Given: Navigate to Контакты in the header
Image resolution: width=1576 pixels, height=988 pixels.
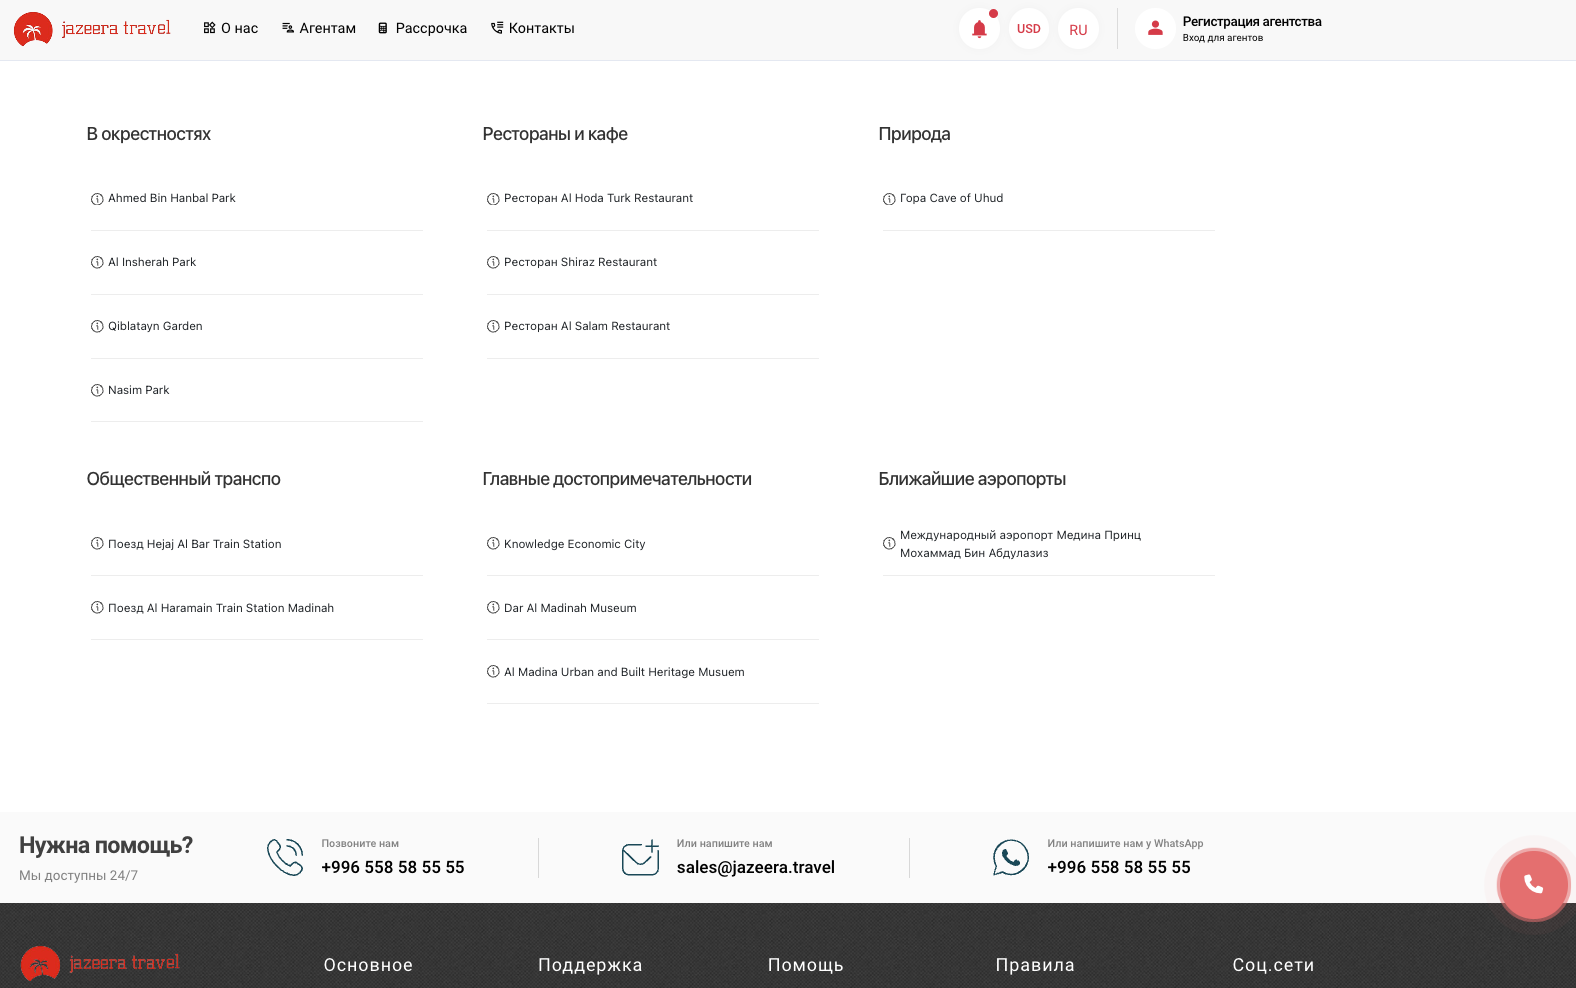Looking at the screenshot, I should coord(533,28).
